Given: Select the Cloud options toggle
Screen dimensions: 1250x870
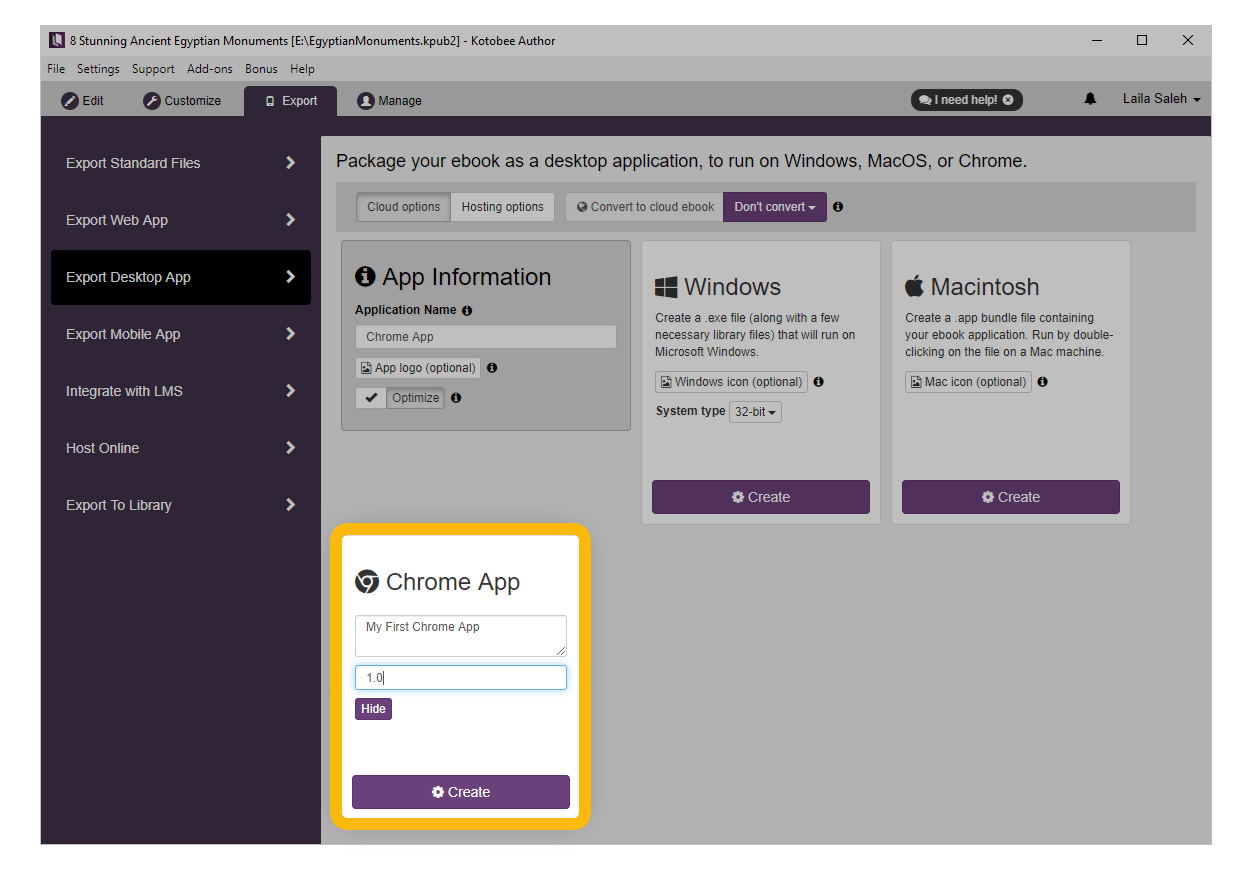Looking at the screenshot, I should [x=403, y=207].
